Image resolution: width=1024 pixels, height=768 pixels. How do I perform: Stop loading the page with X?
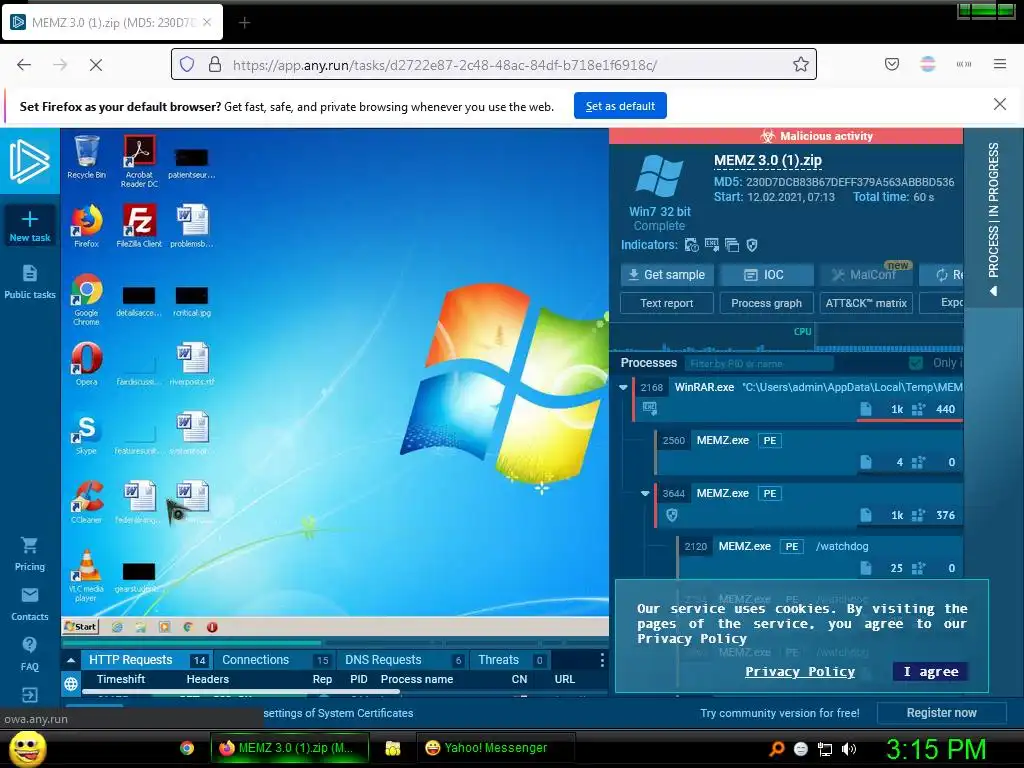(96, 65)
